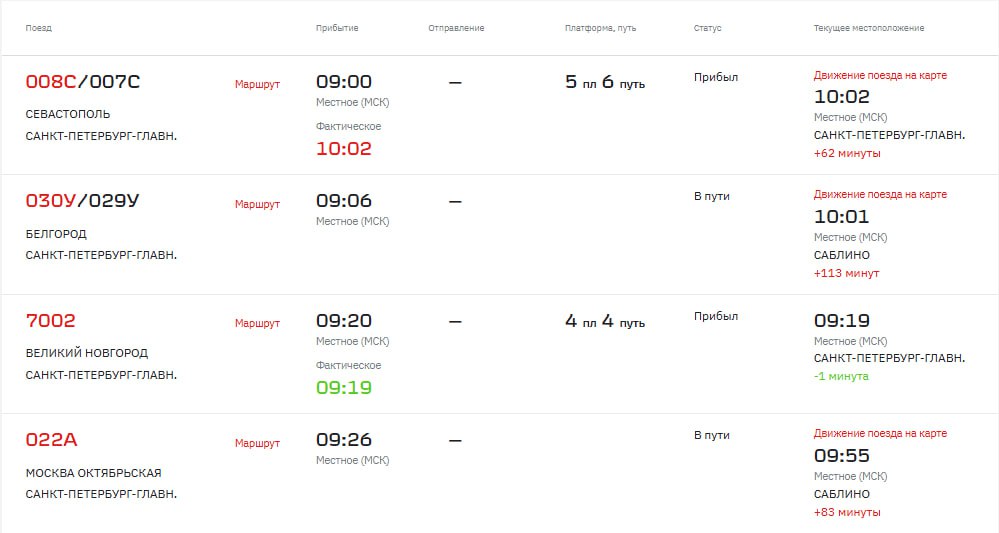Click the Текущее местоположение column header
999x533 pixels.
tap(868, 28)
